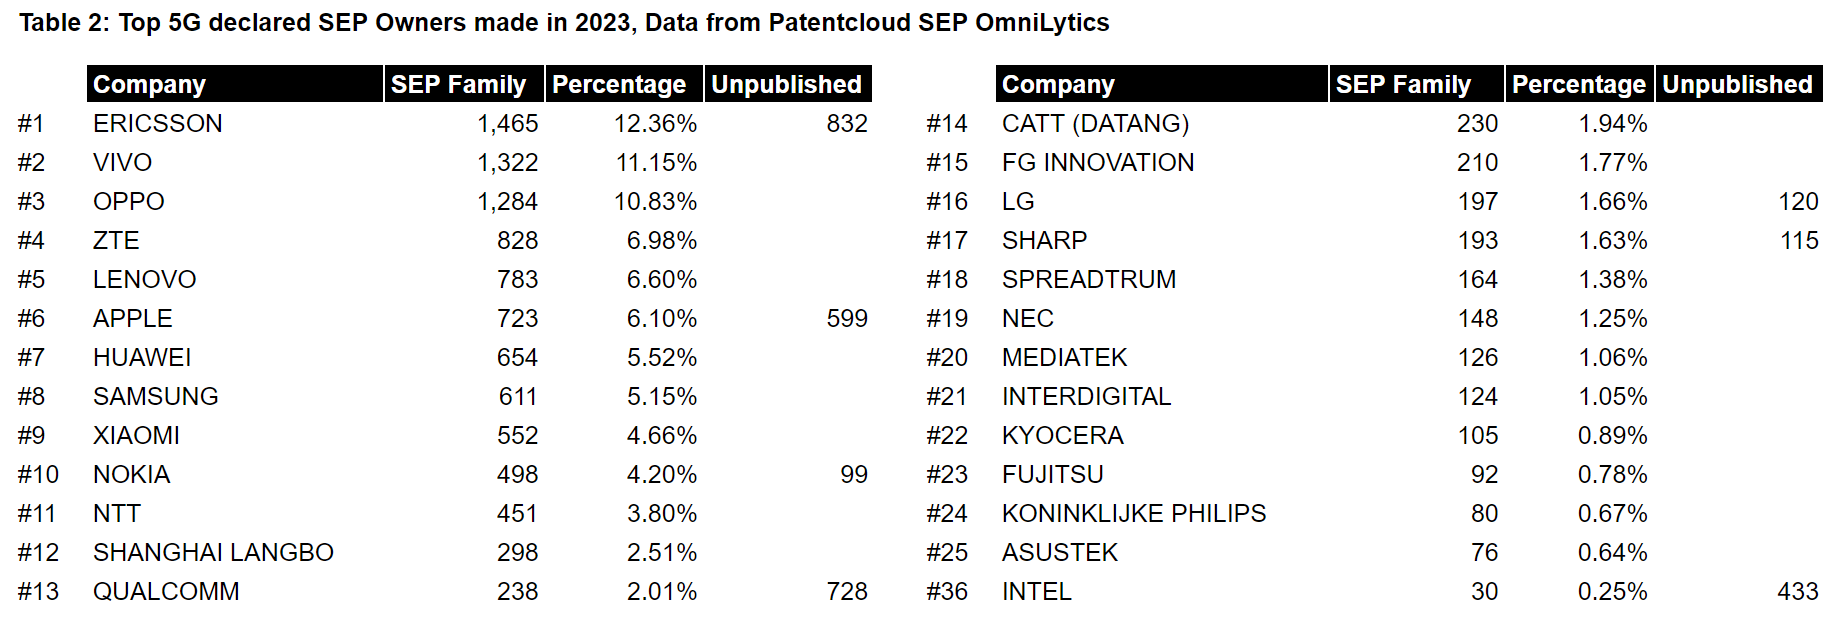Select the QUALCOMM company name
The height and width of the screenshot is (625, 1836).
click(166, 592)
